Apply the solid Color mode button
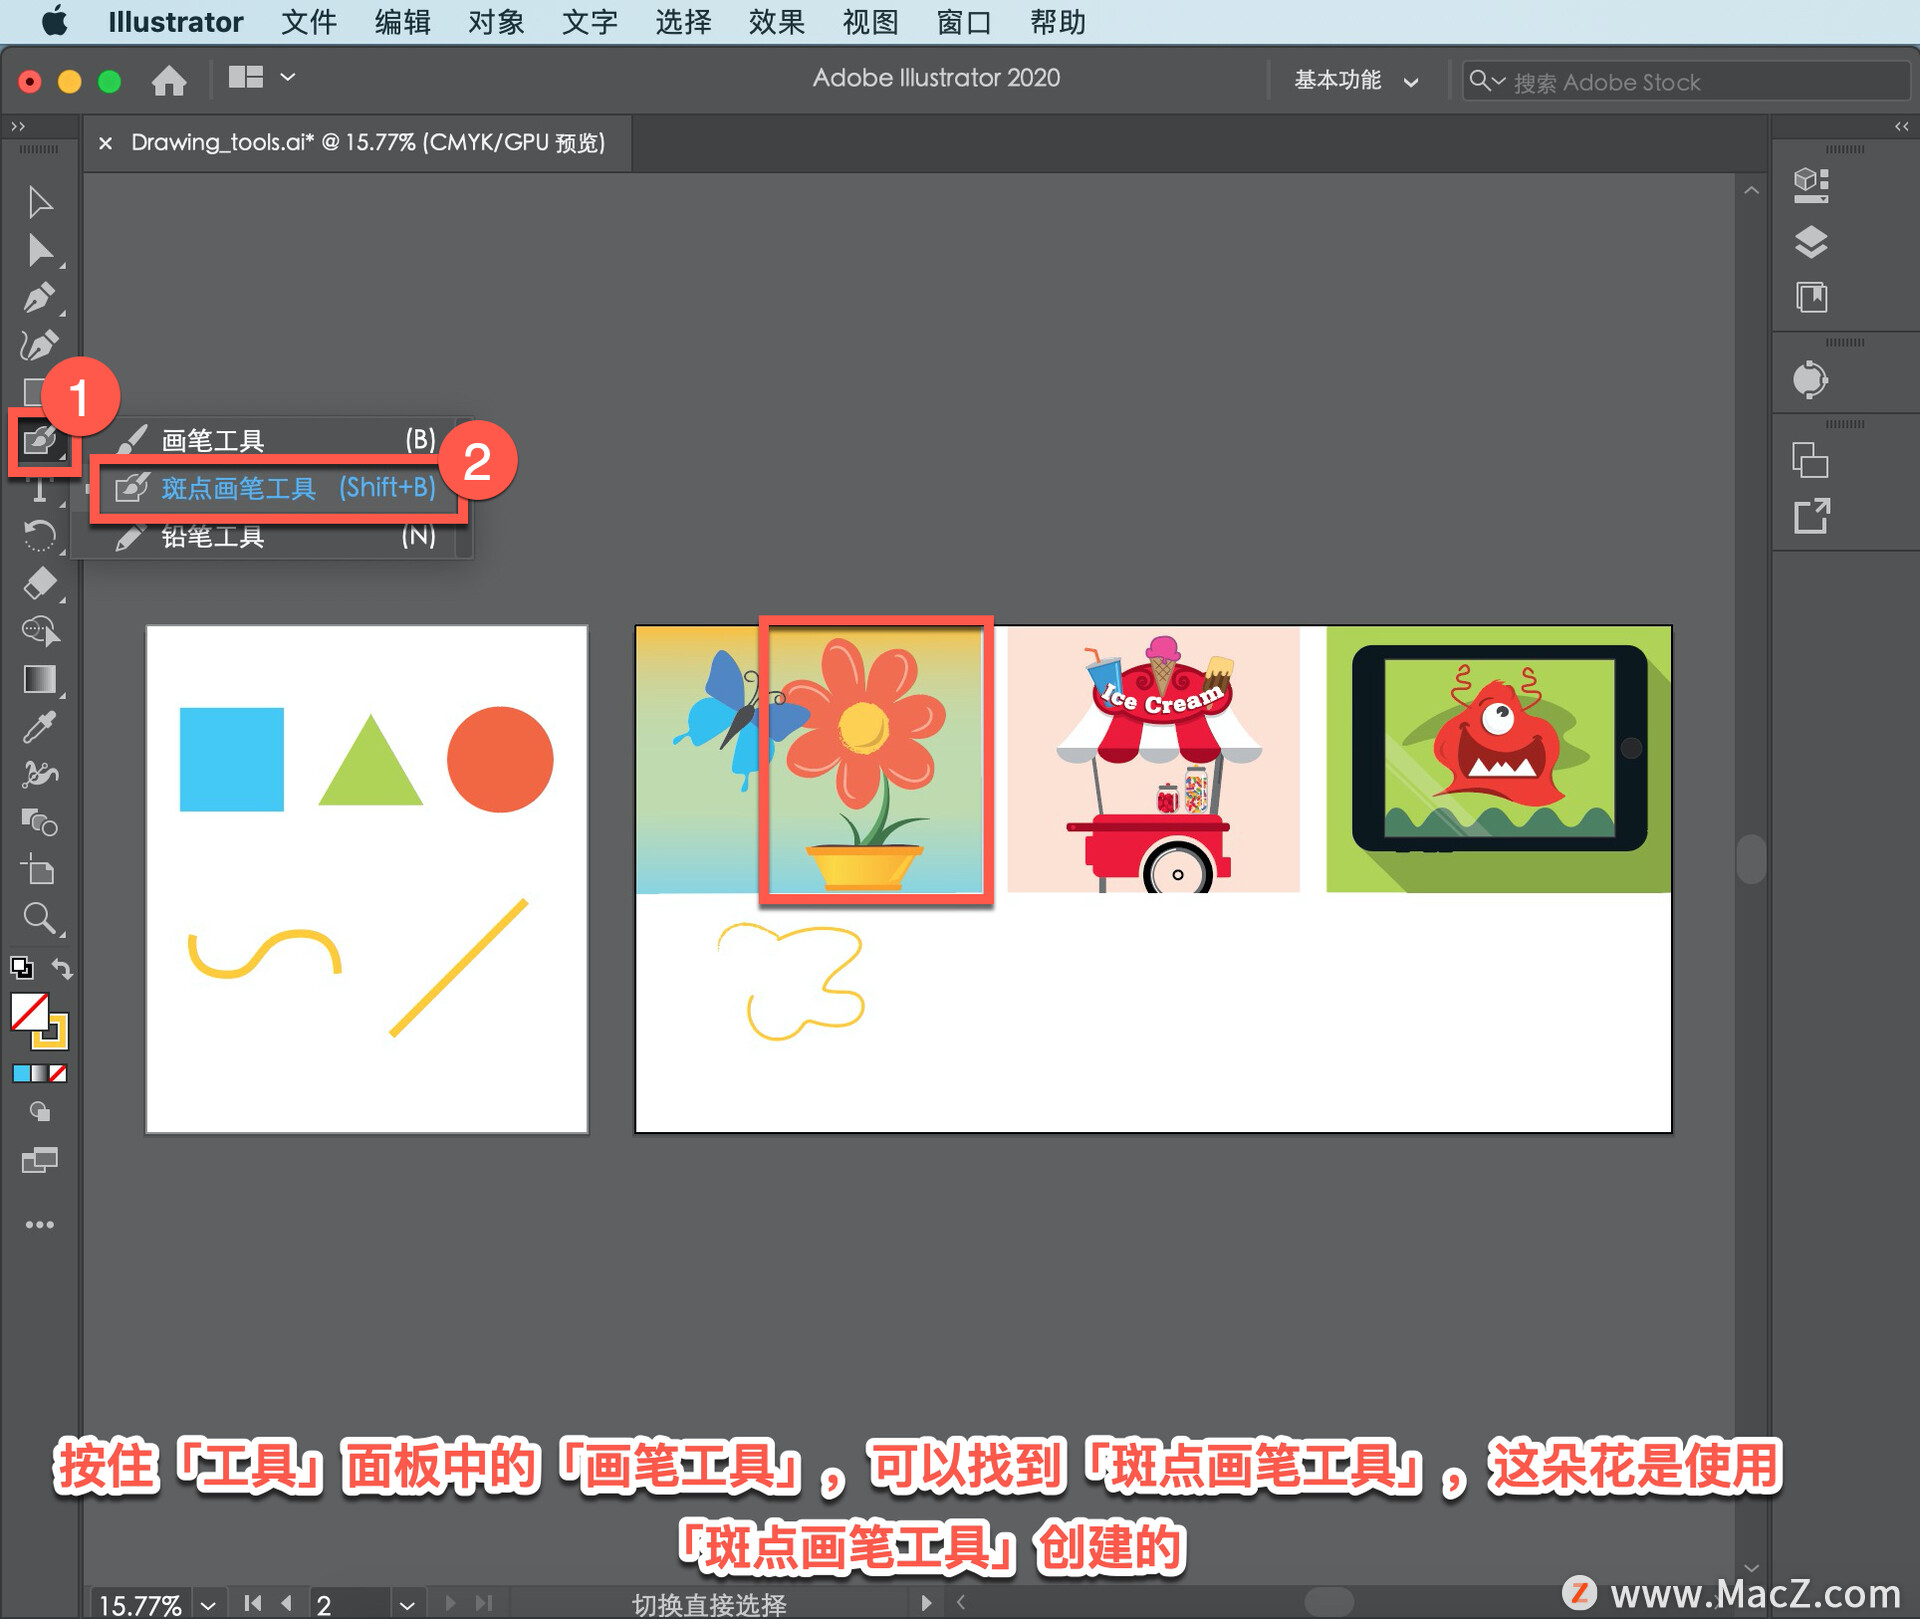The image size is (1920, 1619). click(x=21, y=1073)
